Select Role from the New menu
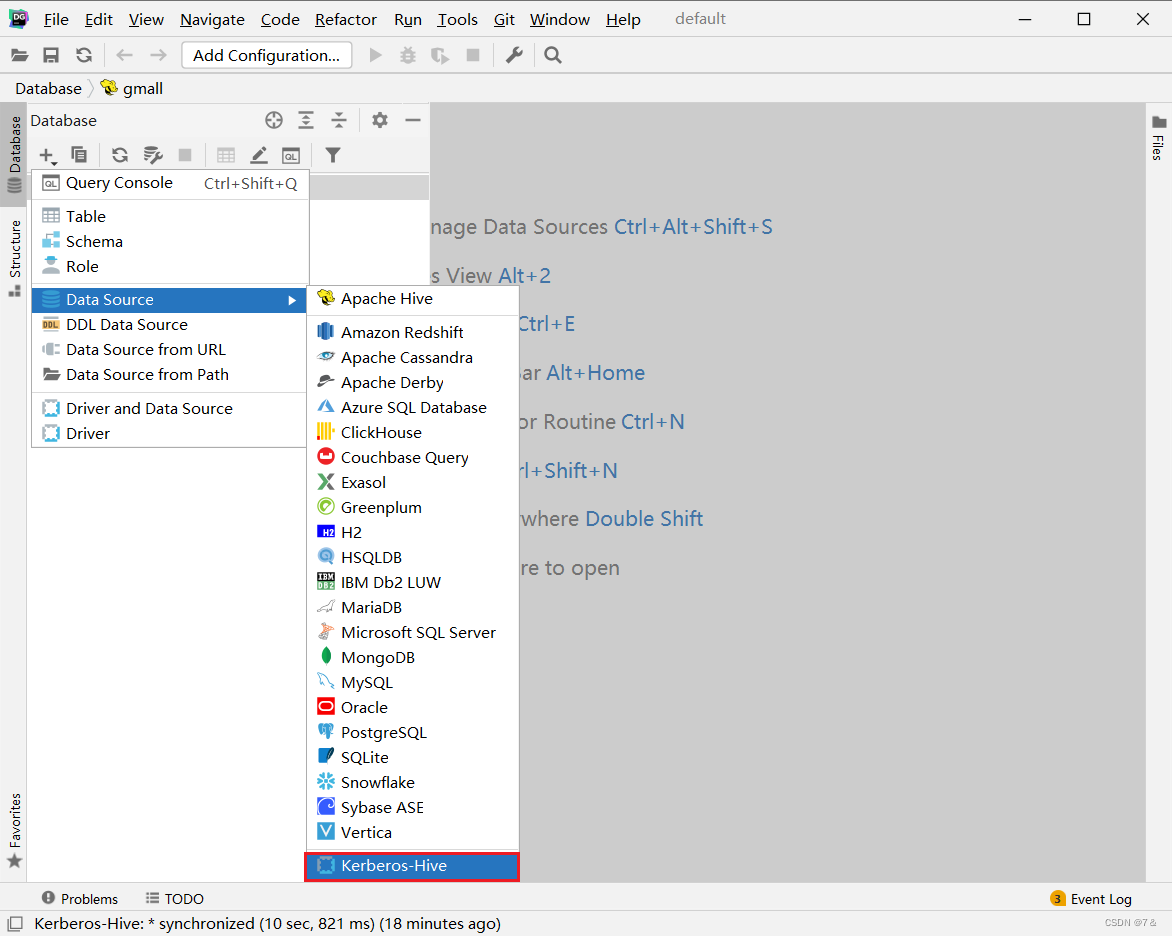 pyautogui.click(x=170, y=266)
